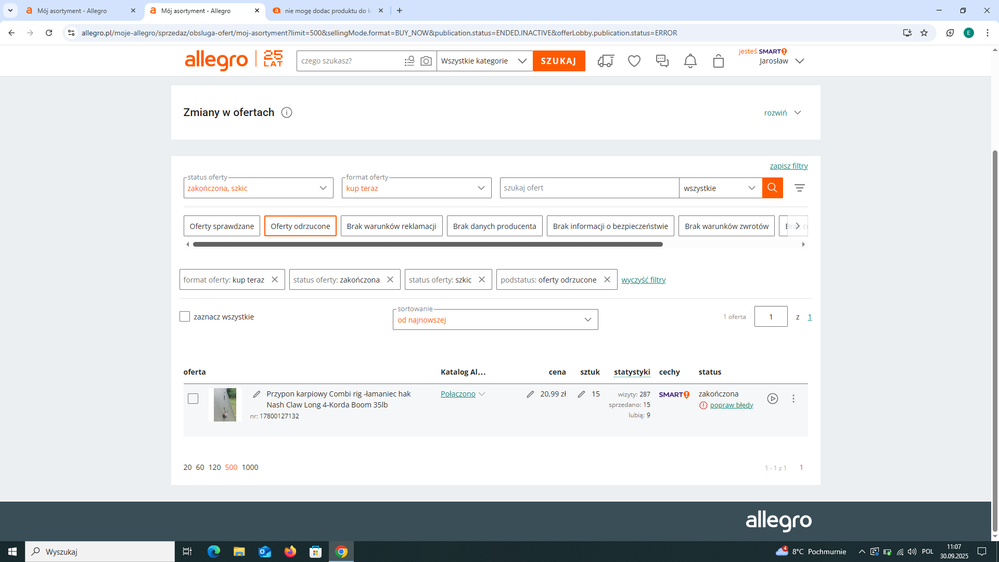Viewport: 999px width, 562px height.
Task: Select the 'Oferty sprawdzane' tab
Action: 222,226
